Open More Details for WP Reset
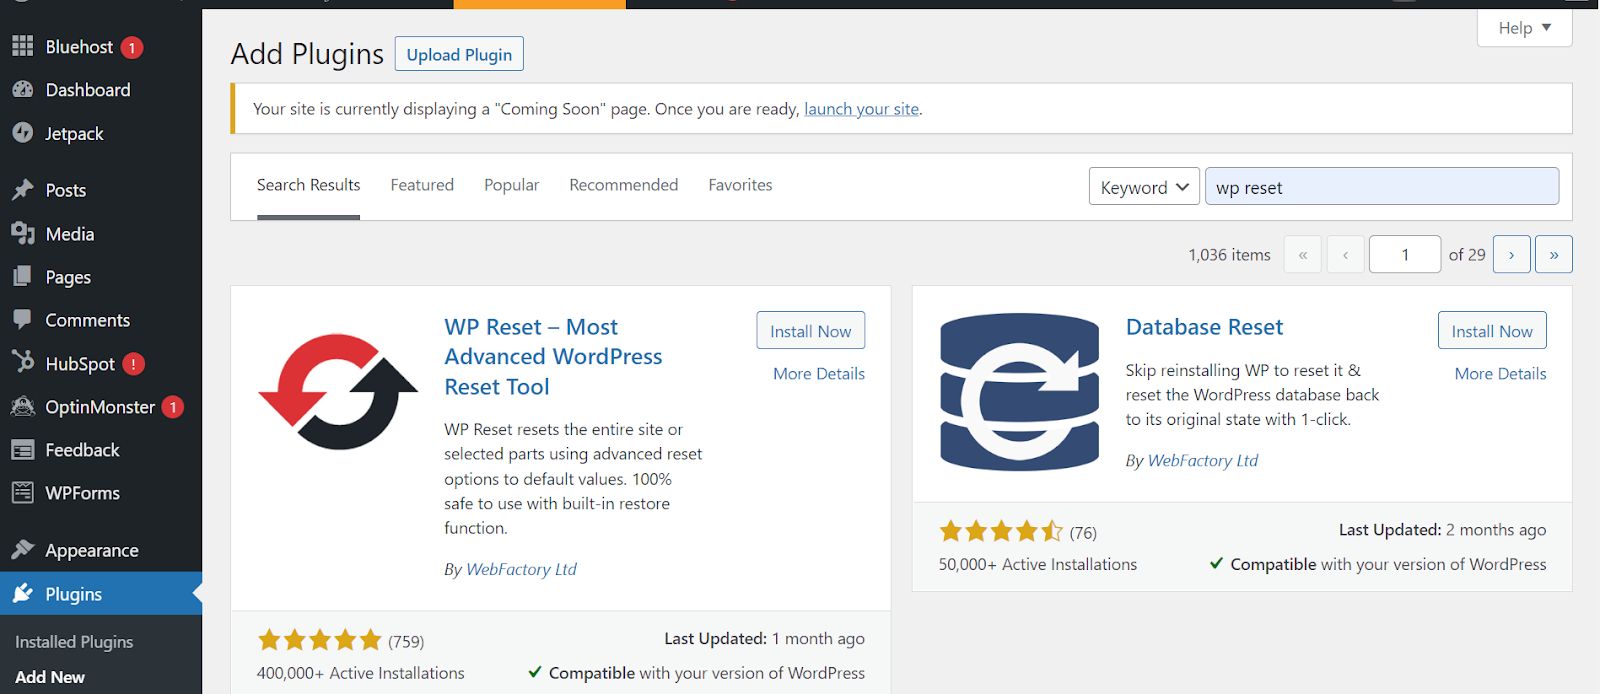Viewport: 1600px width, 694px height. tap(819, 374)
